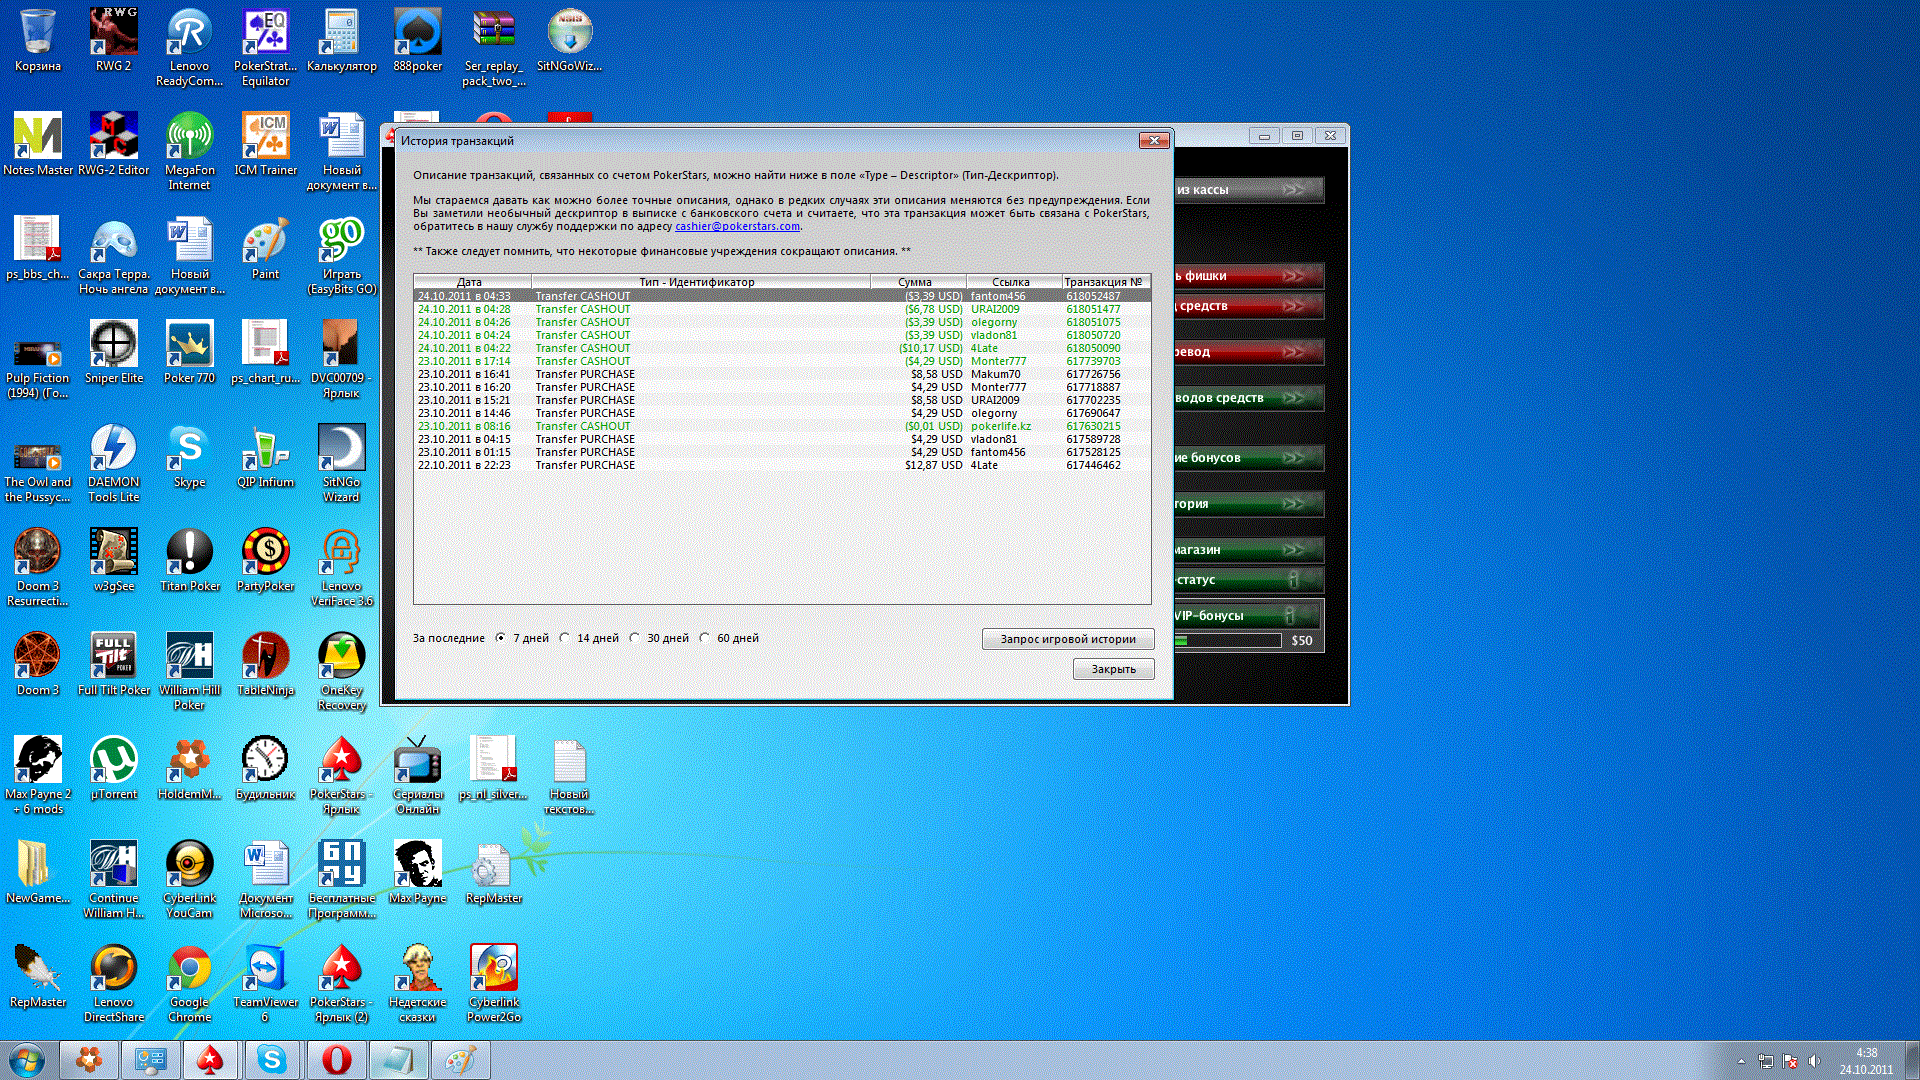Image resolution: width=1920 pixels, height=1080 pixels.
Task: Open the cashier@pokerstars.com email link
Action: pyautogui.click(x=737, y=226)
